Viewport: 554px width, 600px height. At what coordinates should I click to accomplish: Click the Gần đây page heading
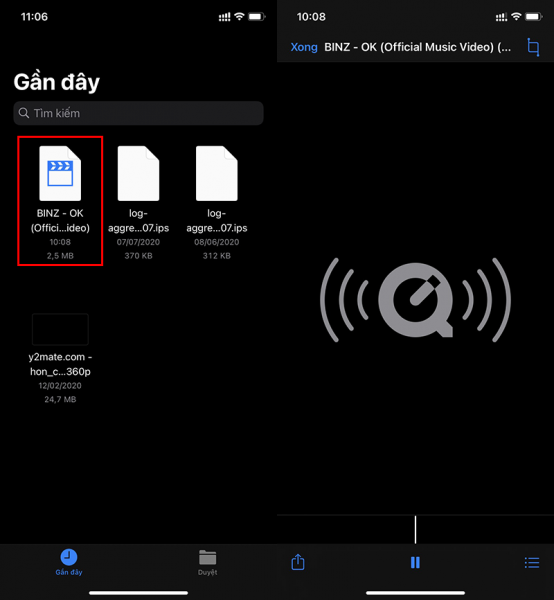coord(57,82)
